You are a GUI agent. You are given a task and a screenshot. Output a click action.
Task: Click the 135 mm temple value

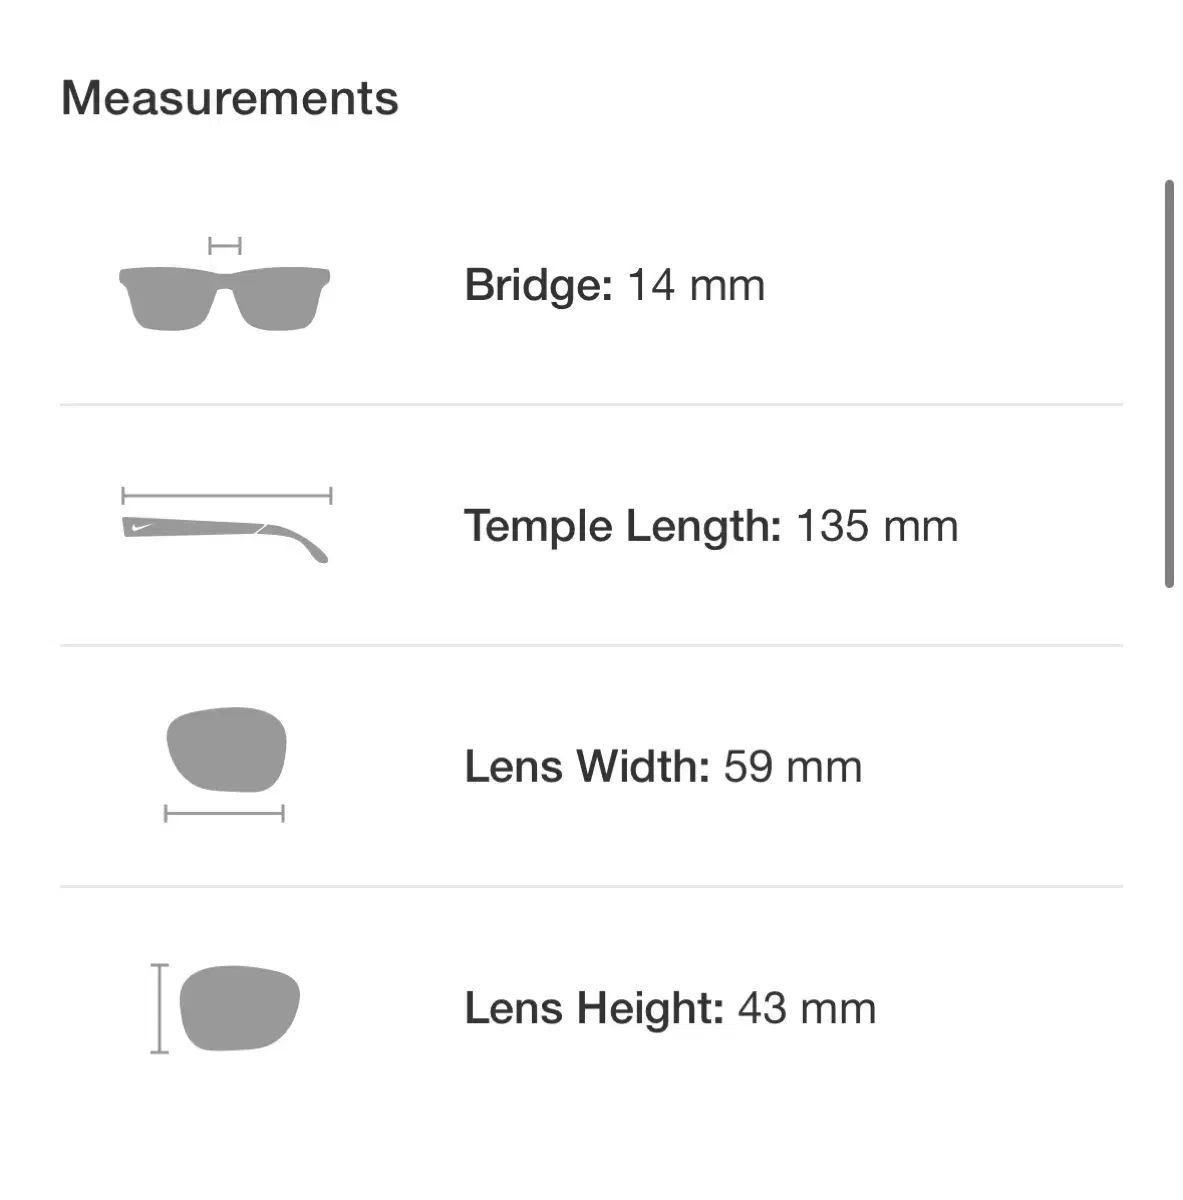click(x=877, y=526)
